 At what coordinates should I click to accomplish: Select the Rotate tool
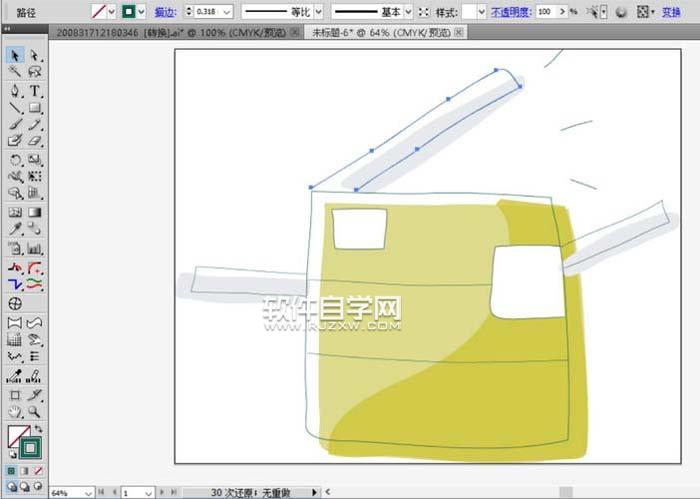(x=15, y=160)
